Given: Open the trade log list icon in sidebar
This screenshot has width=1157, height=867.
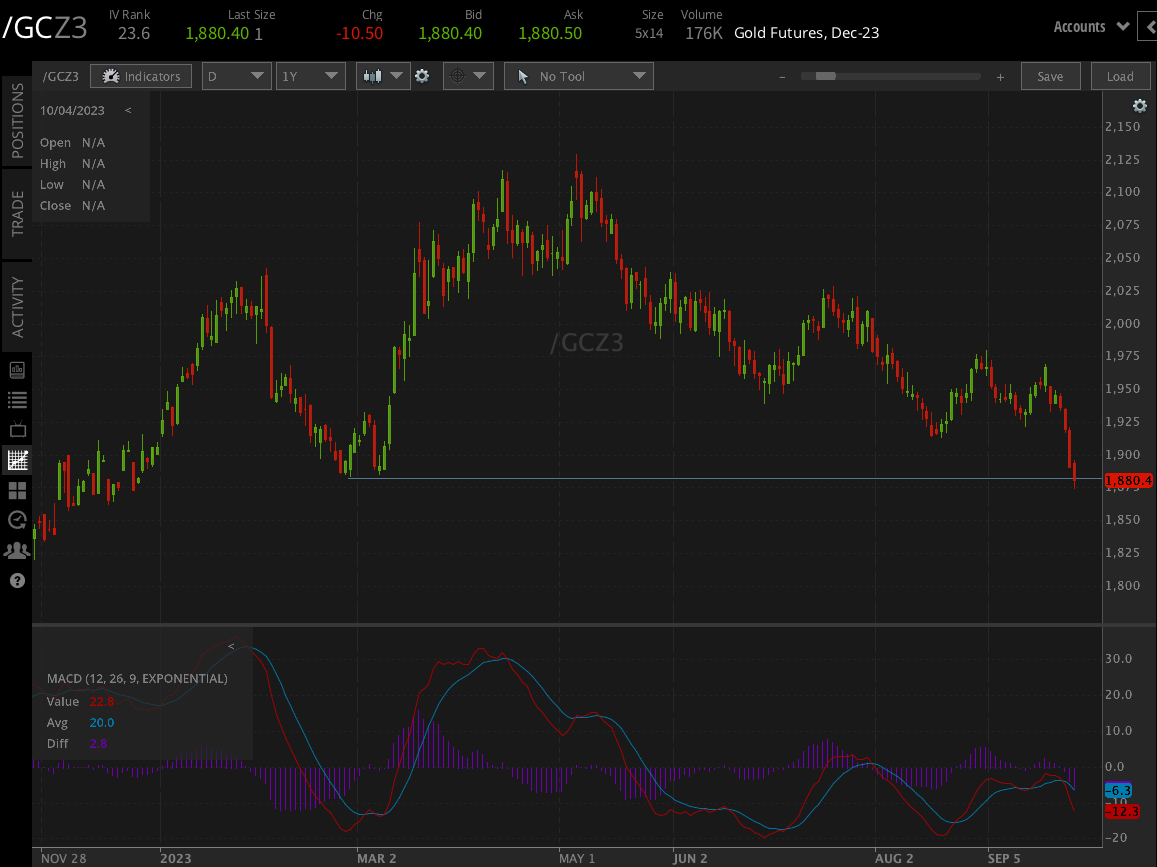Looking at the screenshot, I should point(15,399).
